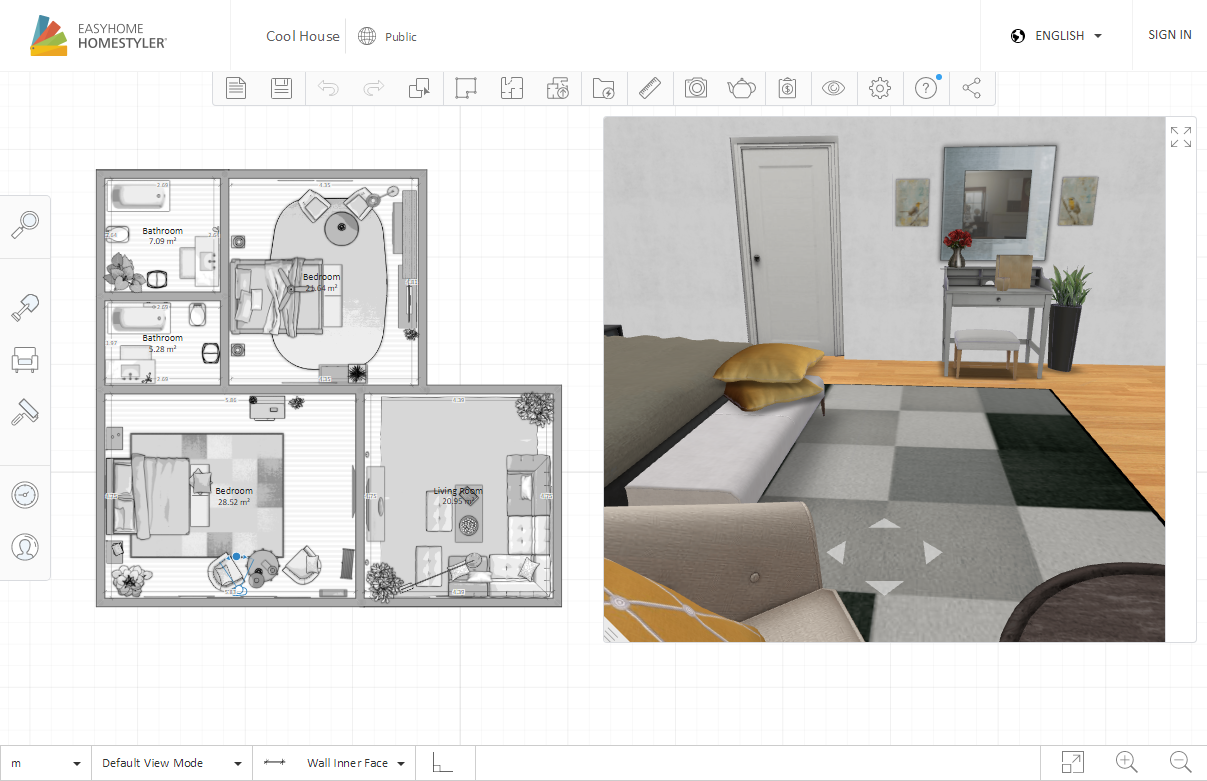This screenshot has height=781, width=1207.
Task: Open the folder with lightning icon
Action: (604, 88)
